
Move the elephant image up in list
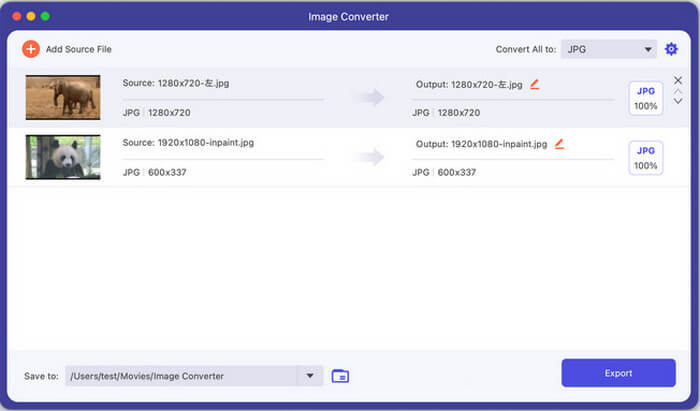(x=678, y=92)
